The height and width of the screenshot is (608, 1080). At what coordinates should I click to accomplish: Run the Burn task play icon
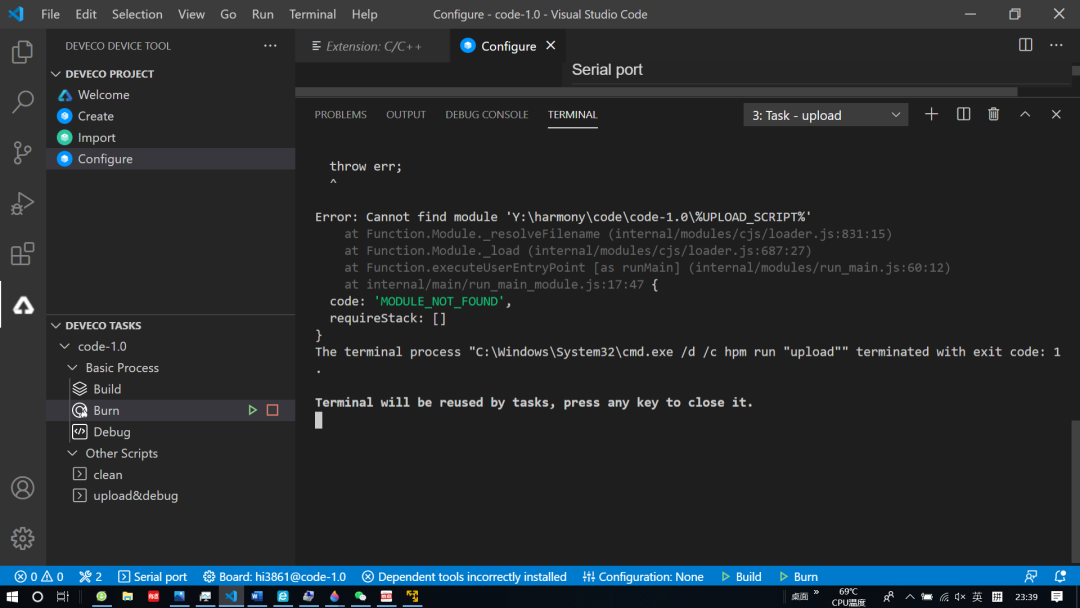253,410
